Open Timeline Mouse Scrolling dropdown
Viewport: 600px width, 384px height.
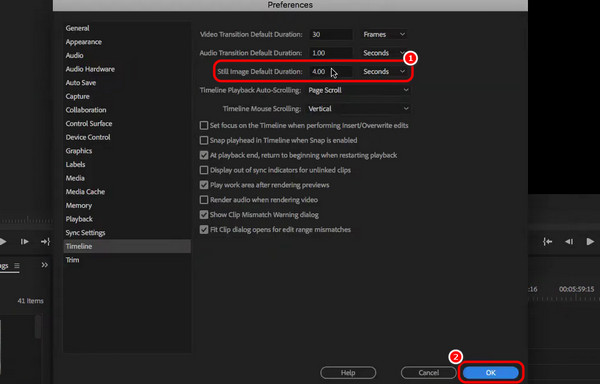pyautogui.click(x=358, y=109)
